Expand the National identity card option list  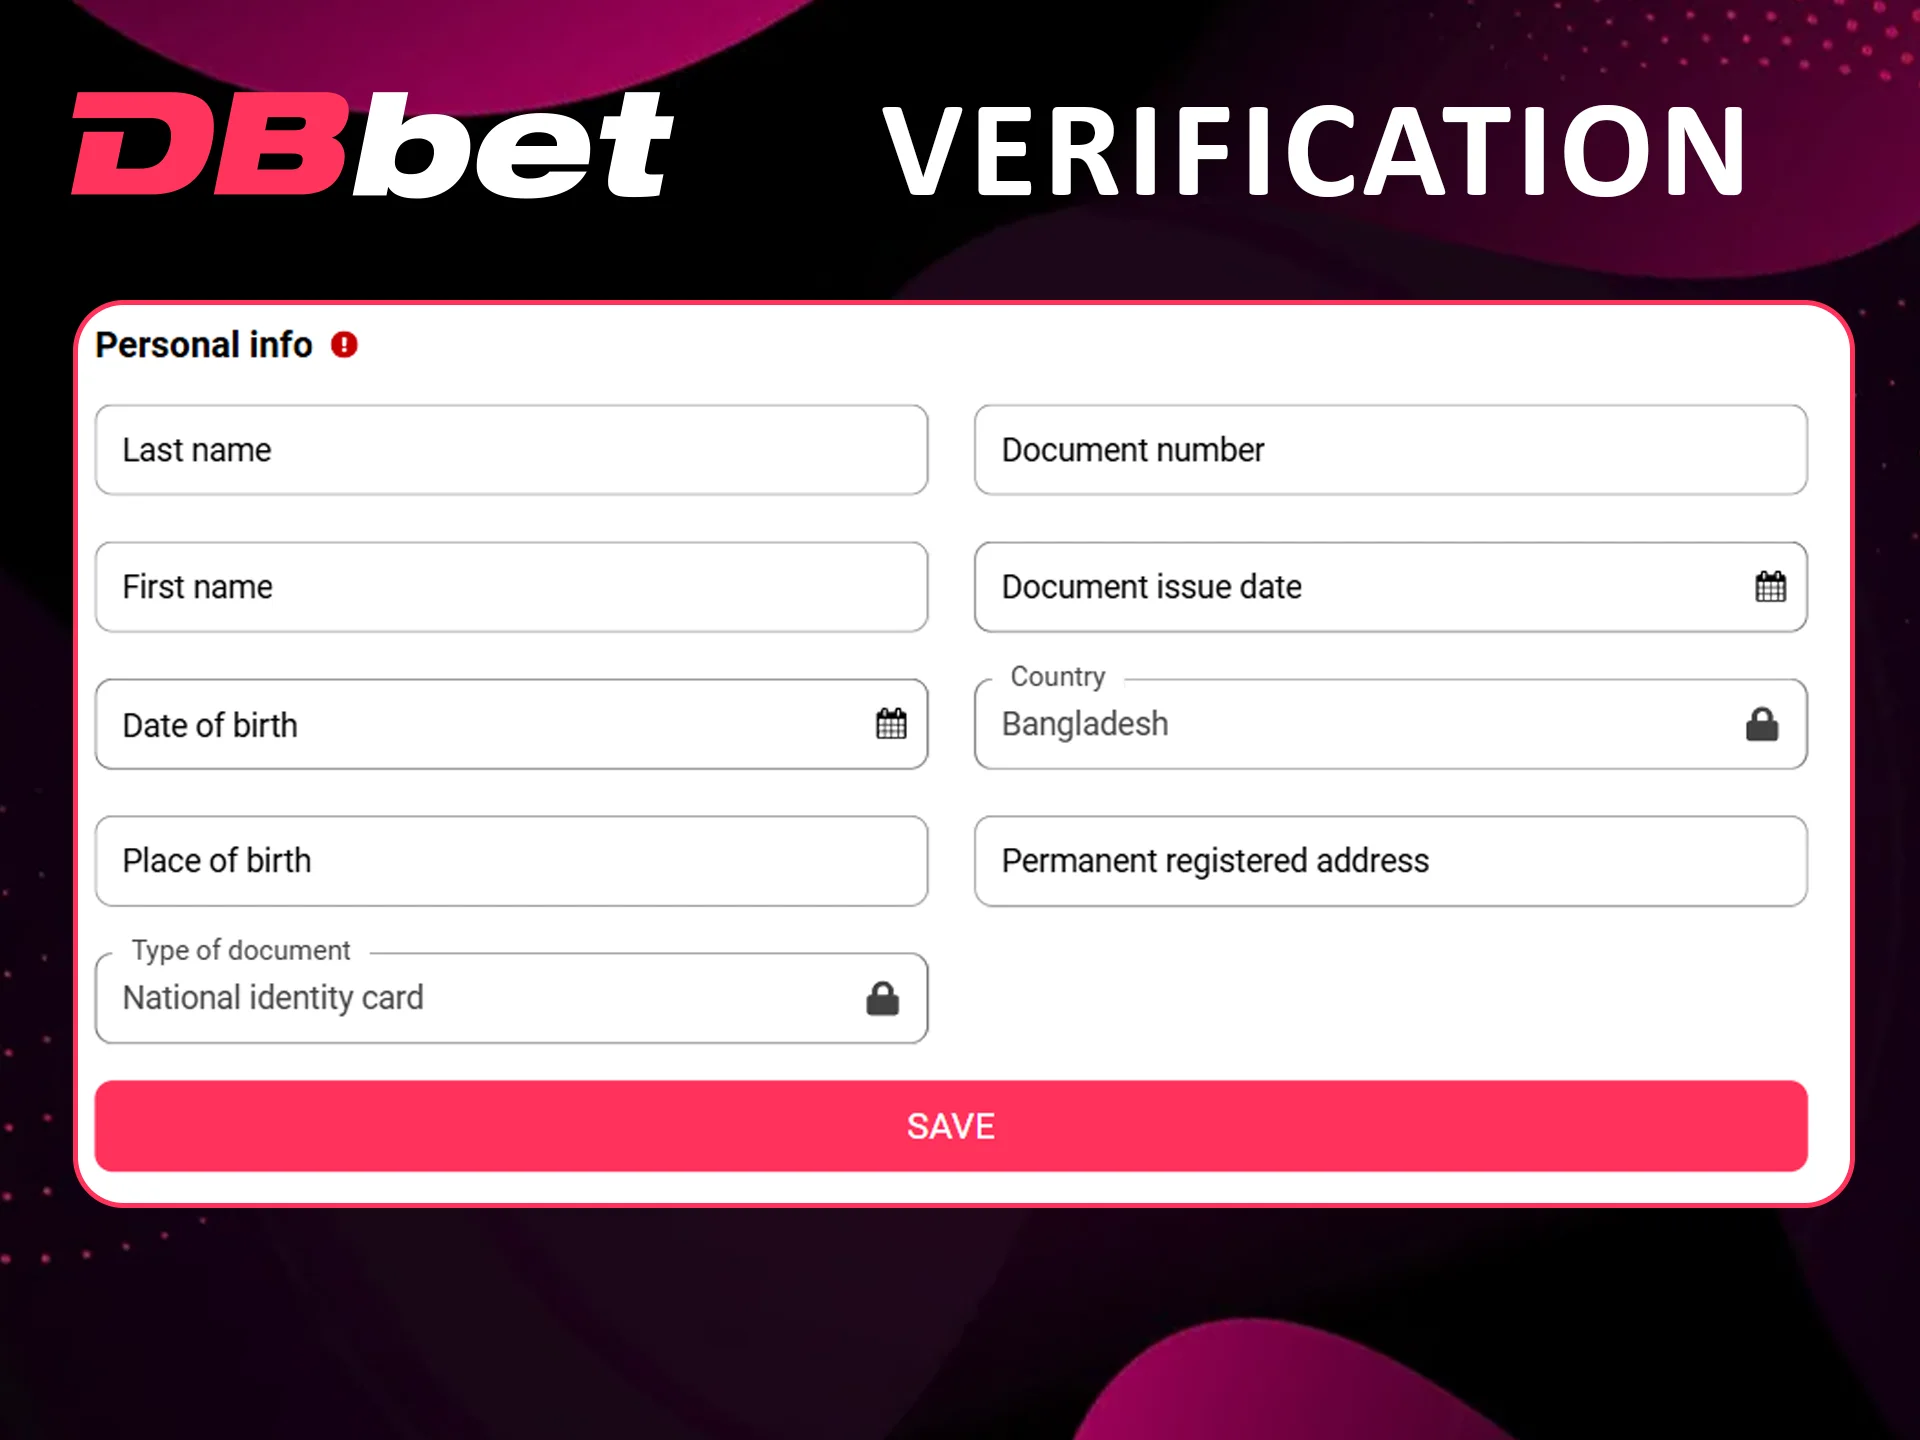click(510, 997)
